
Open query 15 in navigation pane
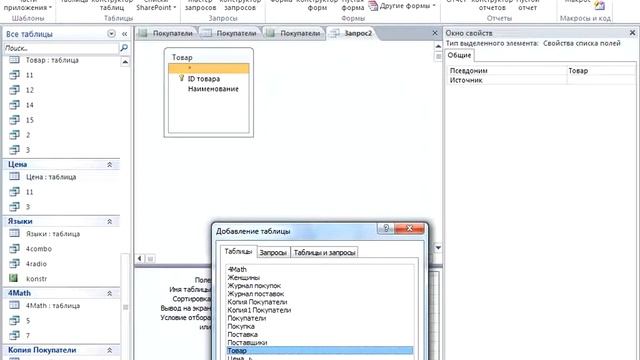tap(29, 120)
